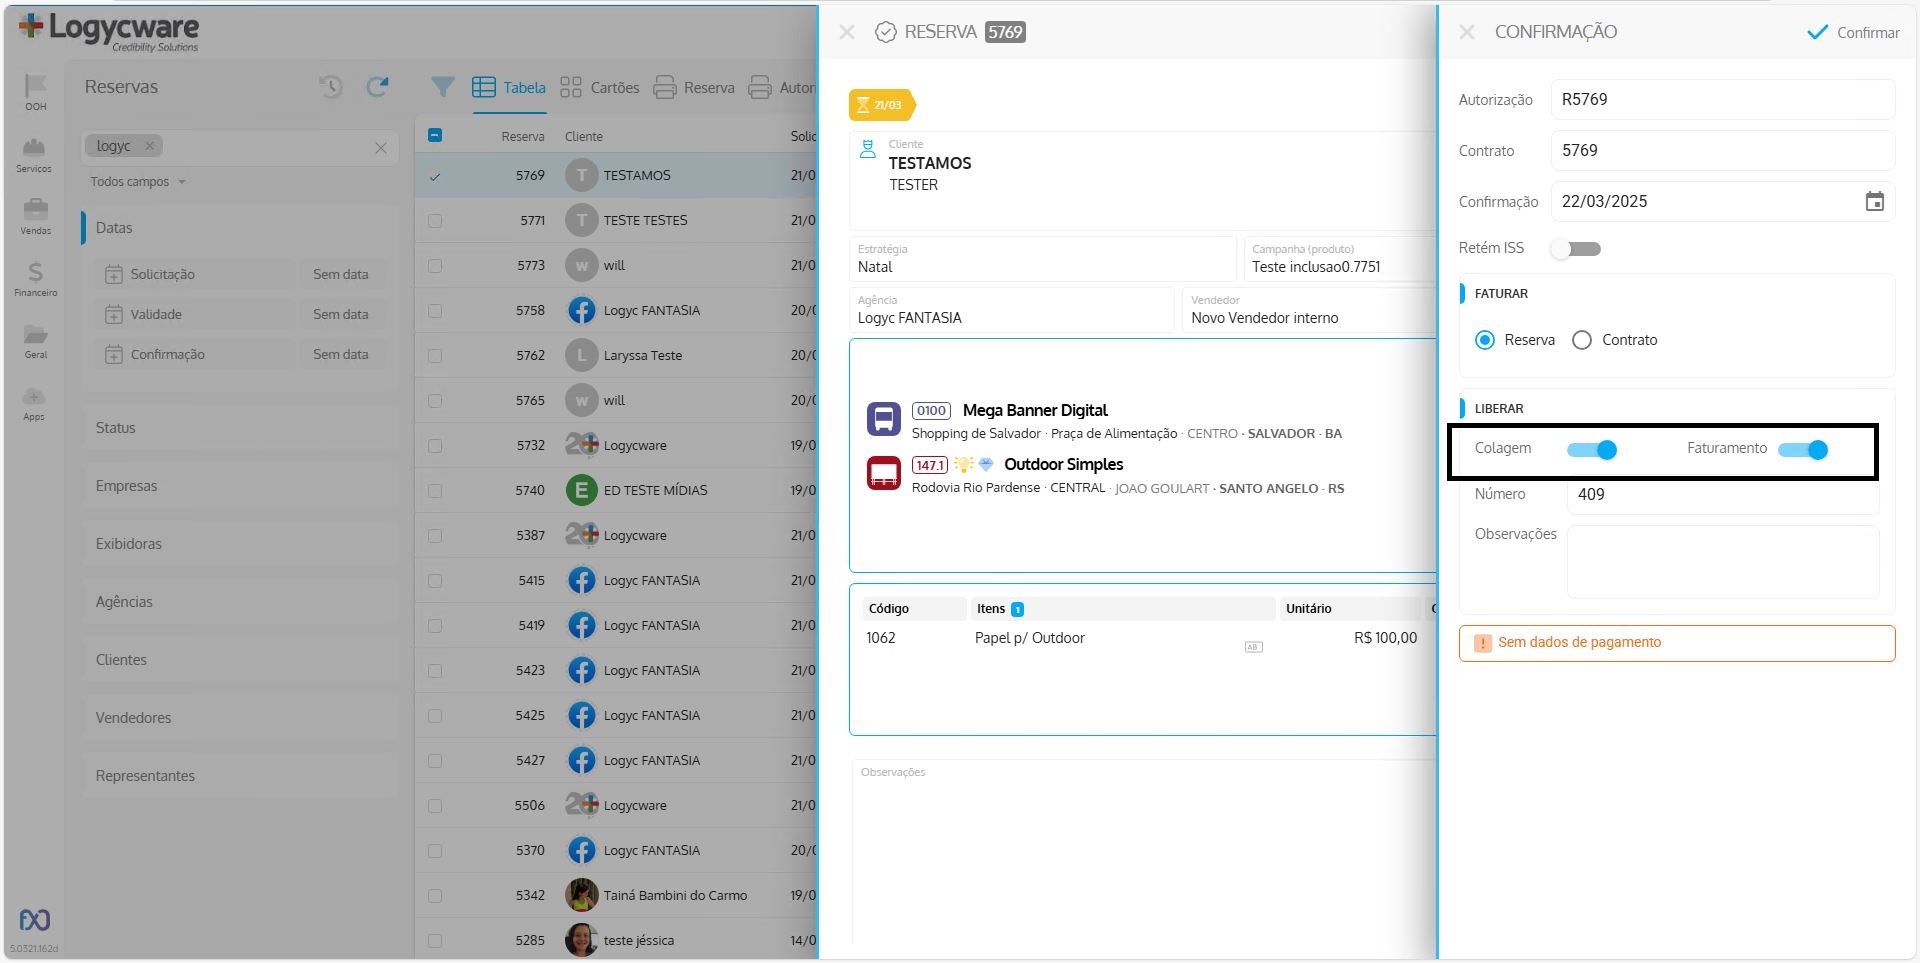Click the history clock icon
Screen dimensions: 1920x963
331,87
